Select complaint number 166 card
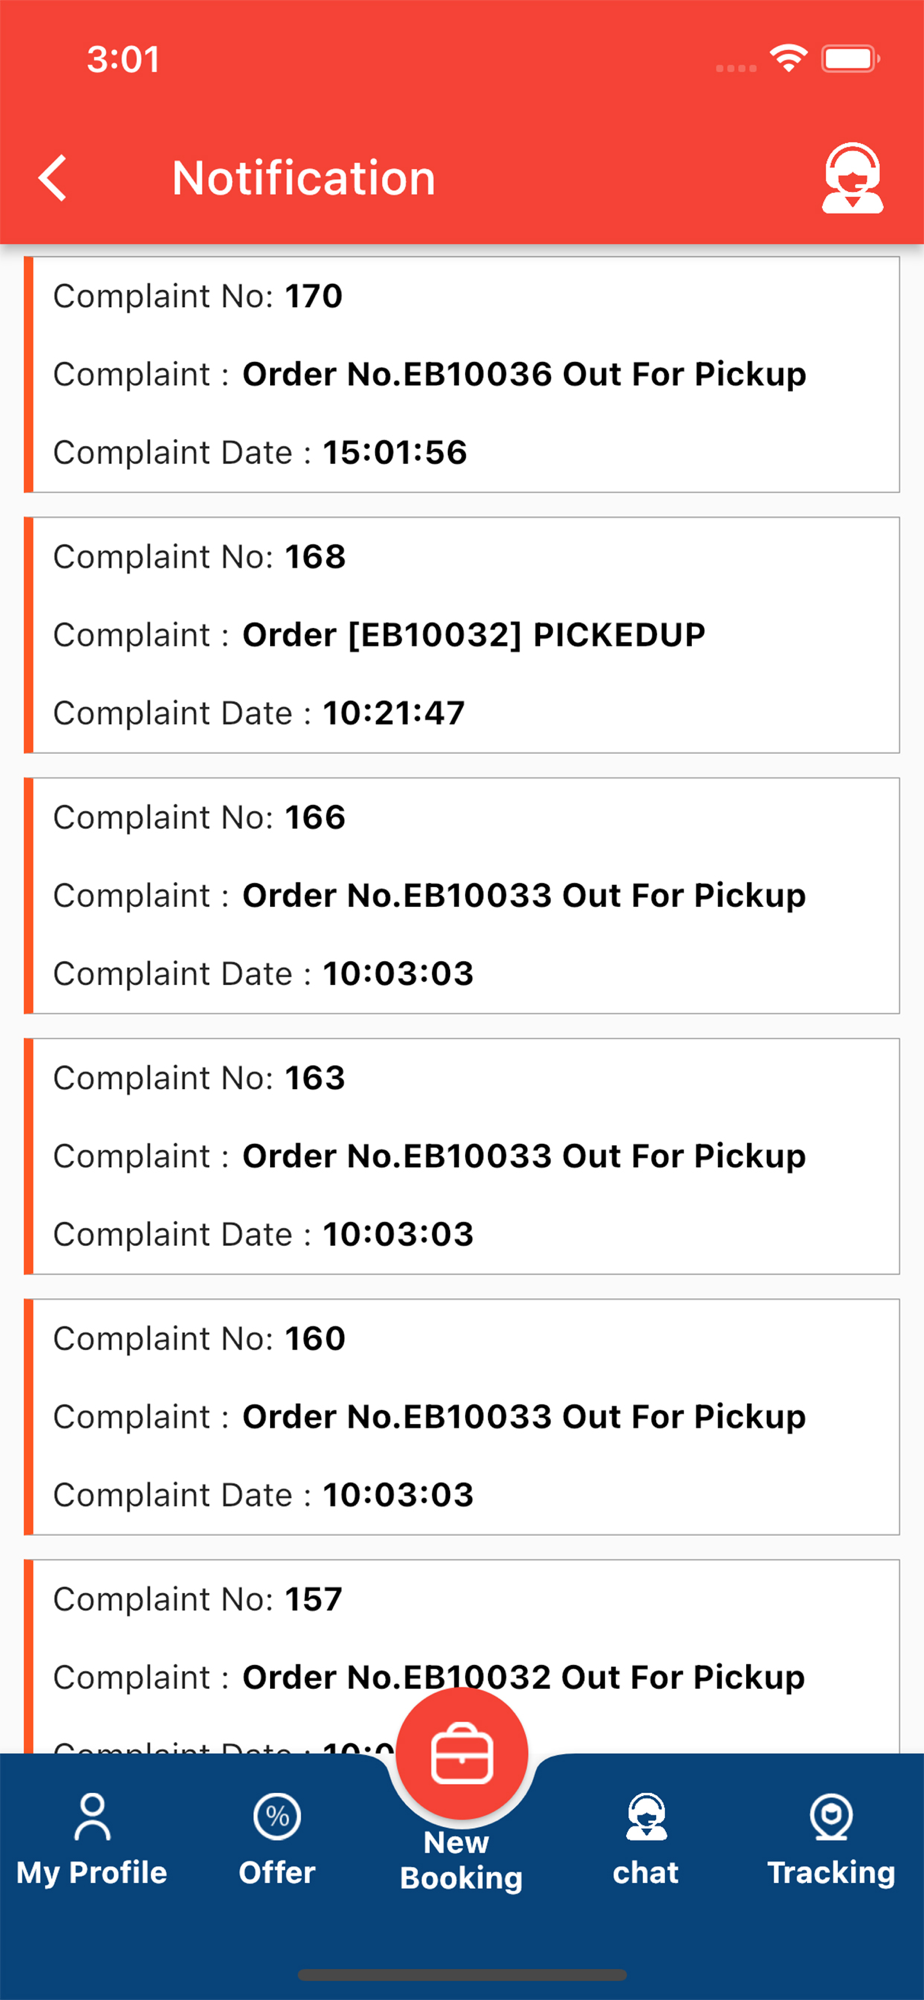The width and height of the screenshot is (924, 2000). pos(462,896)
